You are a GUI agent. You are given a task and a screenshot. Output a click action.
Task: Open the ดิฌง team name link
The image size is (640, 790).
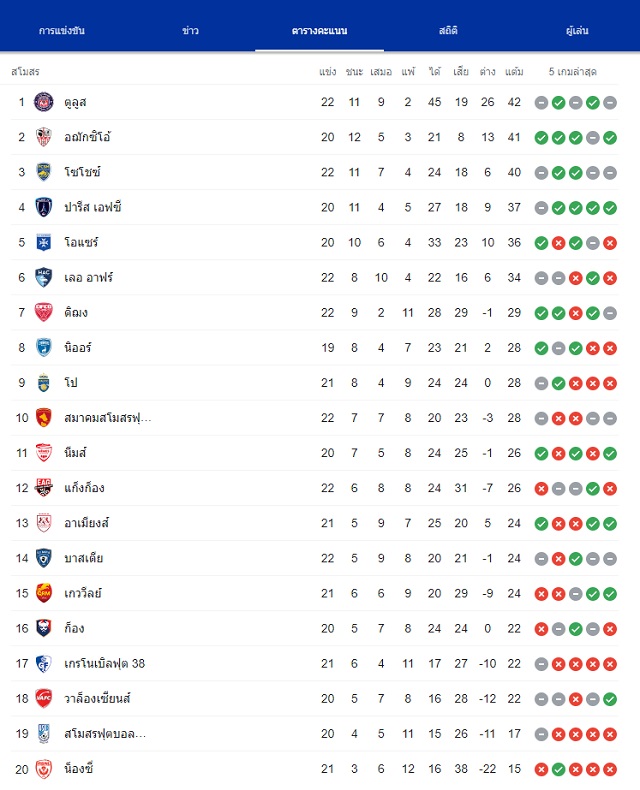tap(76, 313)
